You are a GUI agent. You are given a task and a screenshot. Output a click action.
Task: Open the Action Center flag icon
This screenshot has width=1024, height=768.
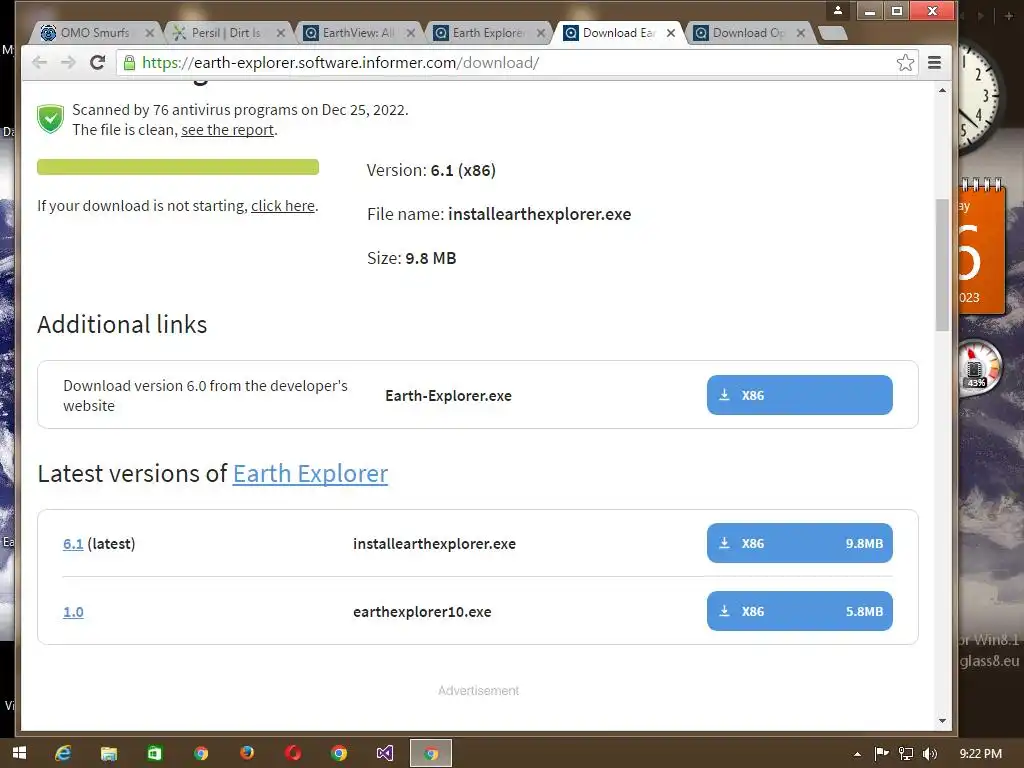pos(882,754)
